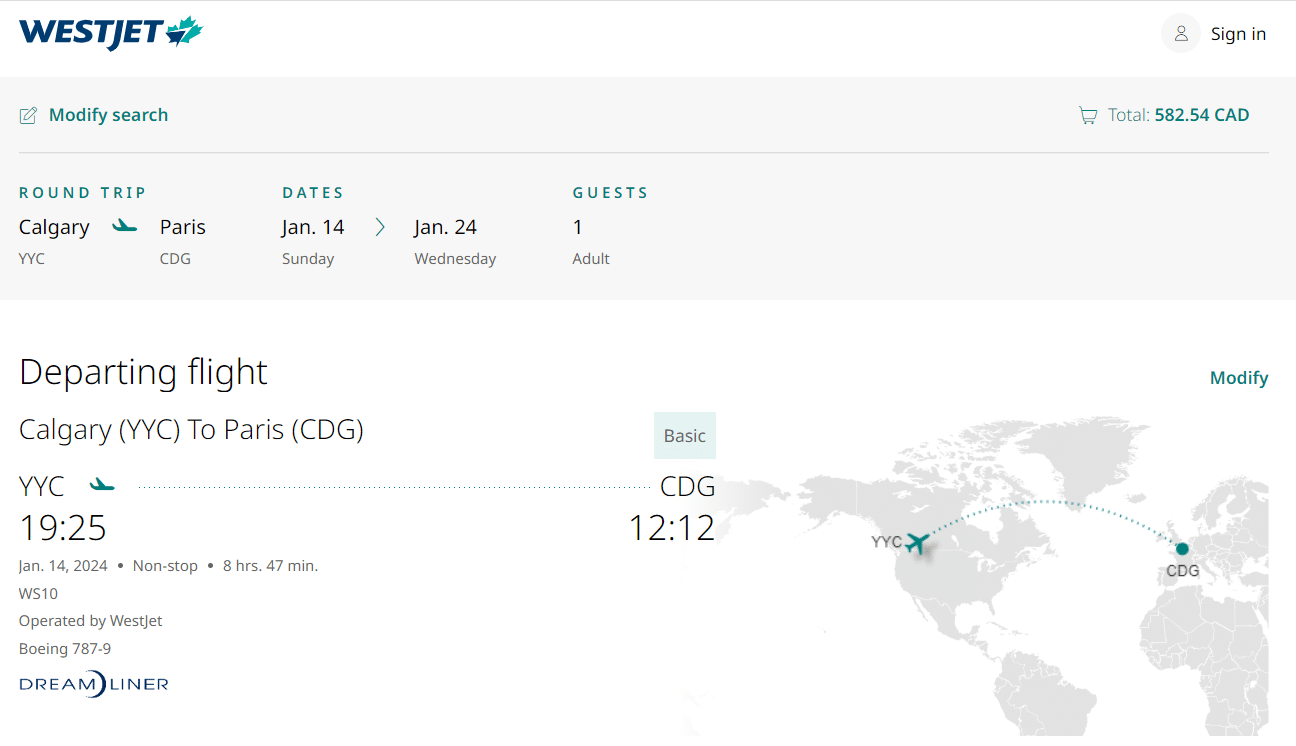Click the Dreamliner logo
Image resolution: width=1296 pixels, height=746 pixels.
point(94,684)
